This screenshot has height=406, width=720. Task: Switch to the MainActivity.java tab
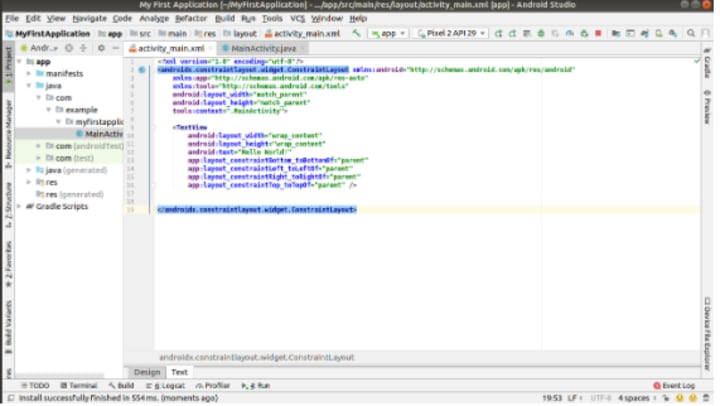coord(263,48)
